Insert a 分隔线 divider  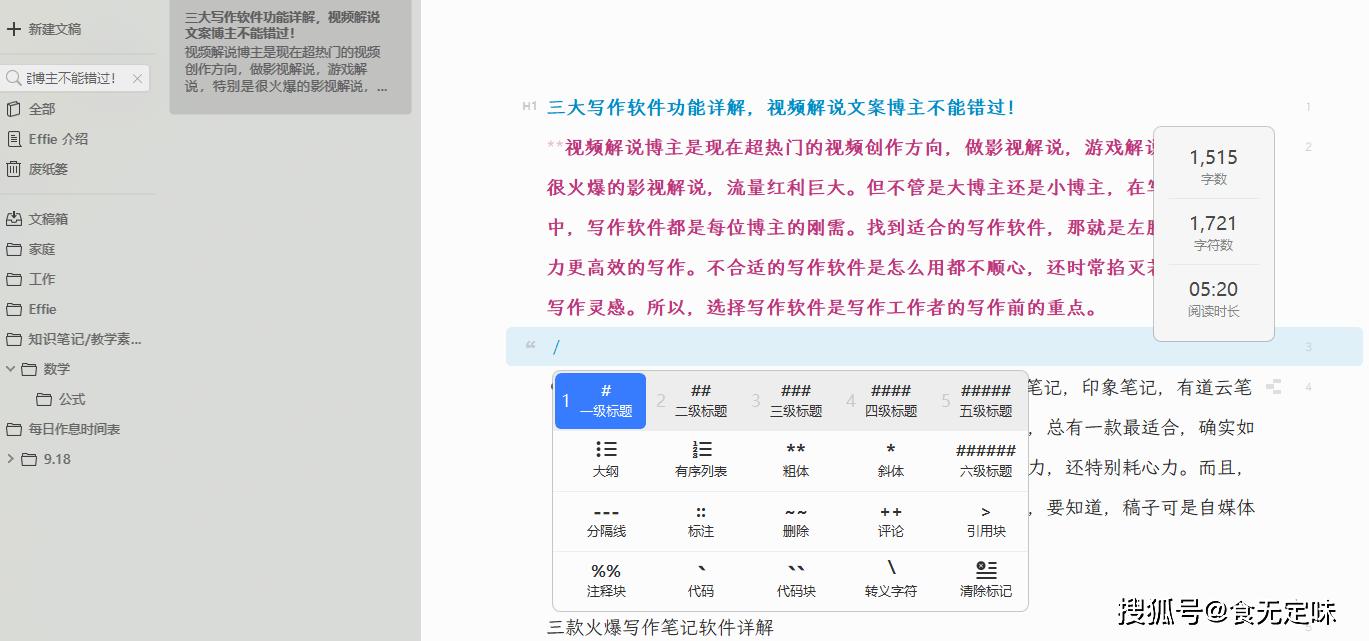click(x=605, y=520)
